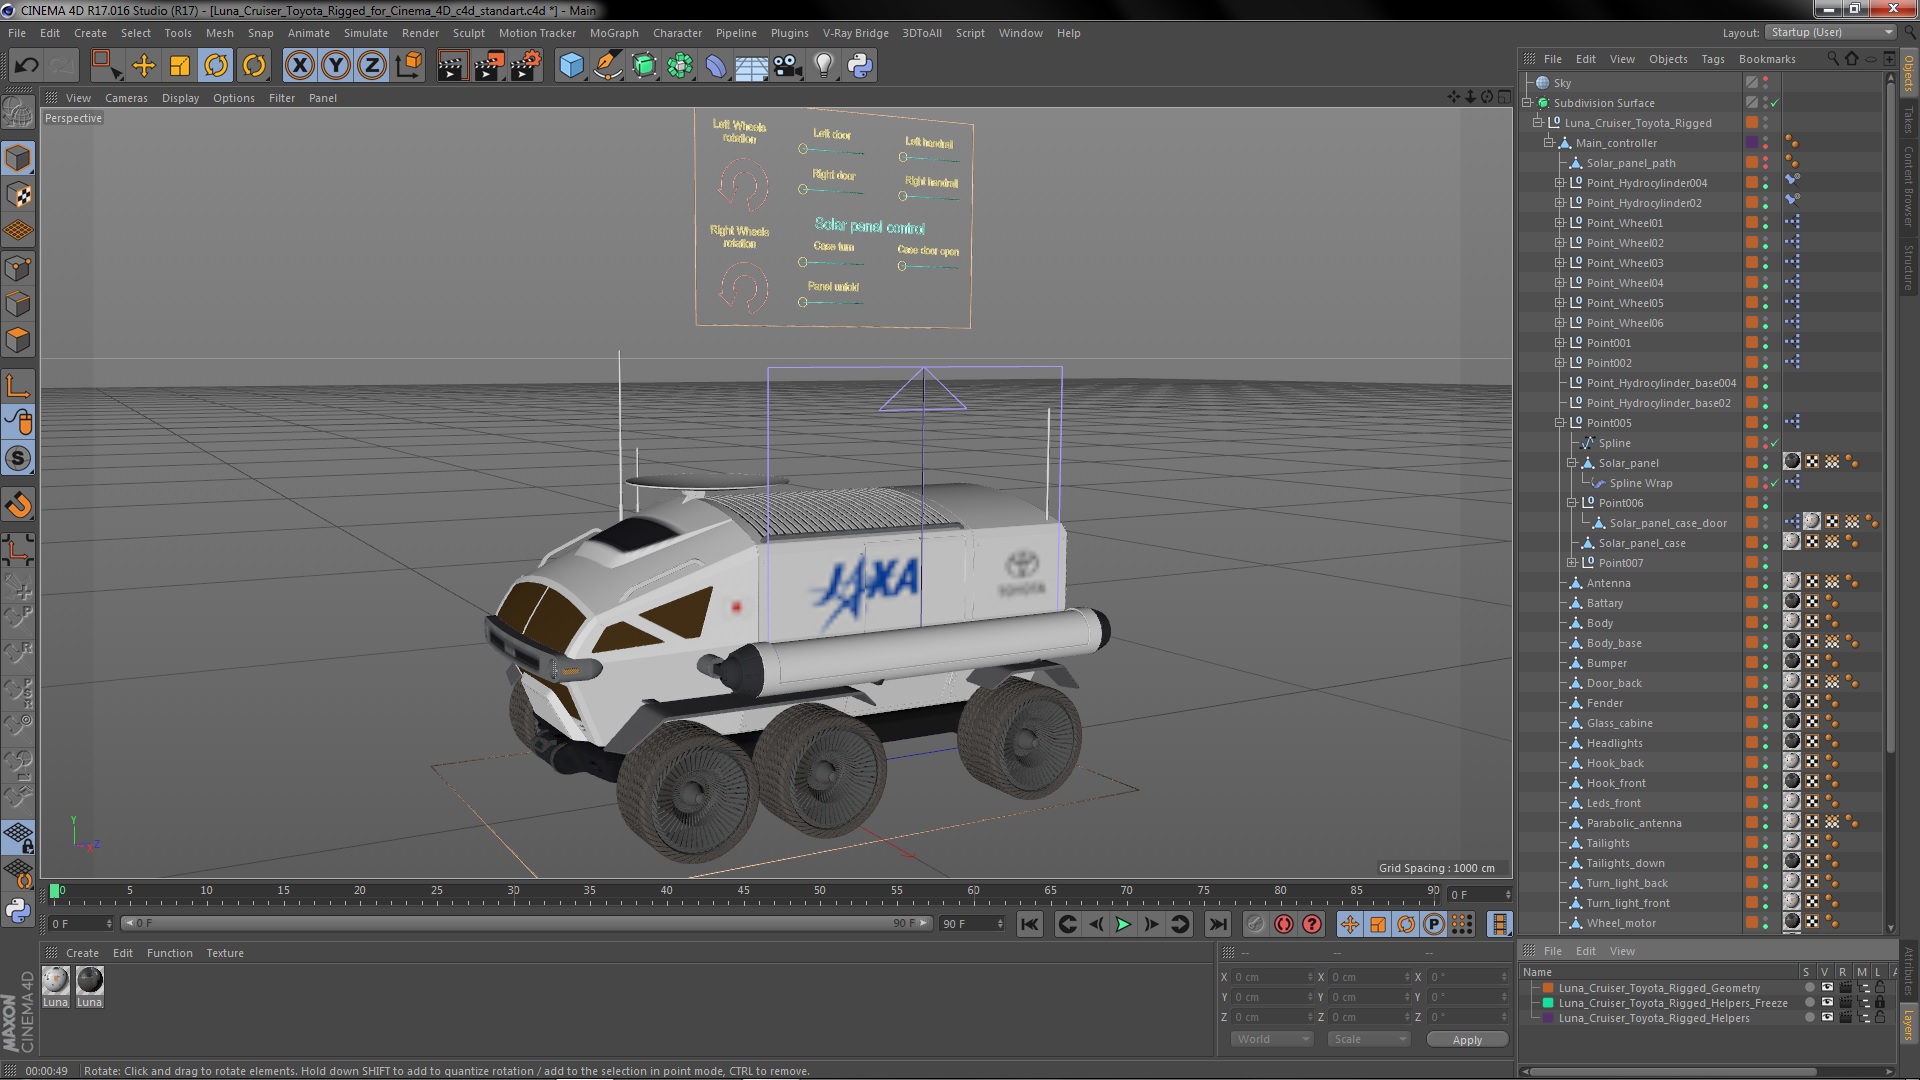Toggle Spline object enable checkmark

coord(1775,443)
